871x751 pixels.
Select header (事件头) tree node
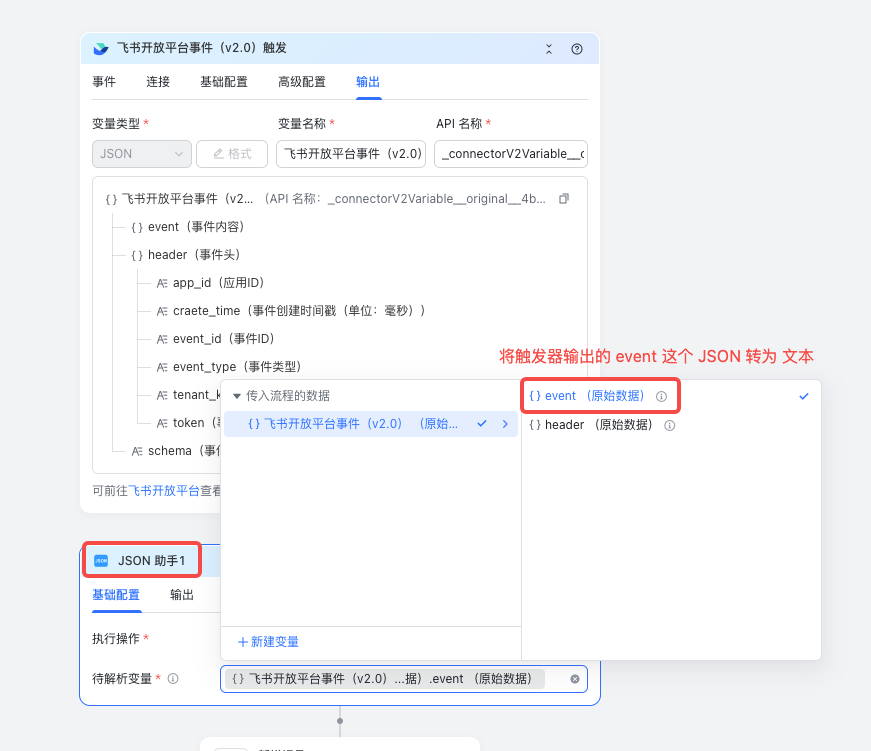186,255
